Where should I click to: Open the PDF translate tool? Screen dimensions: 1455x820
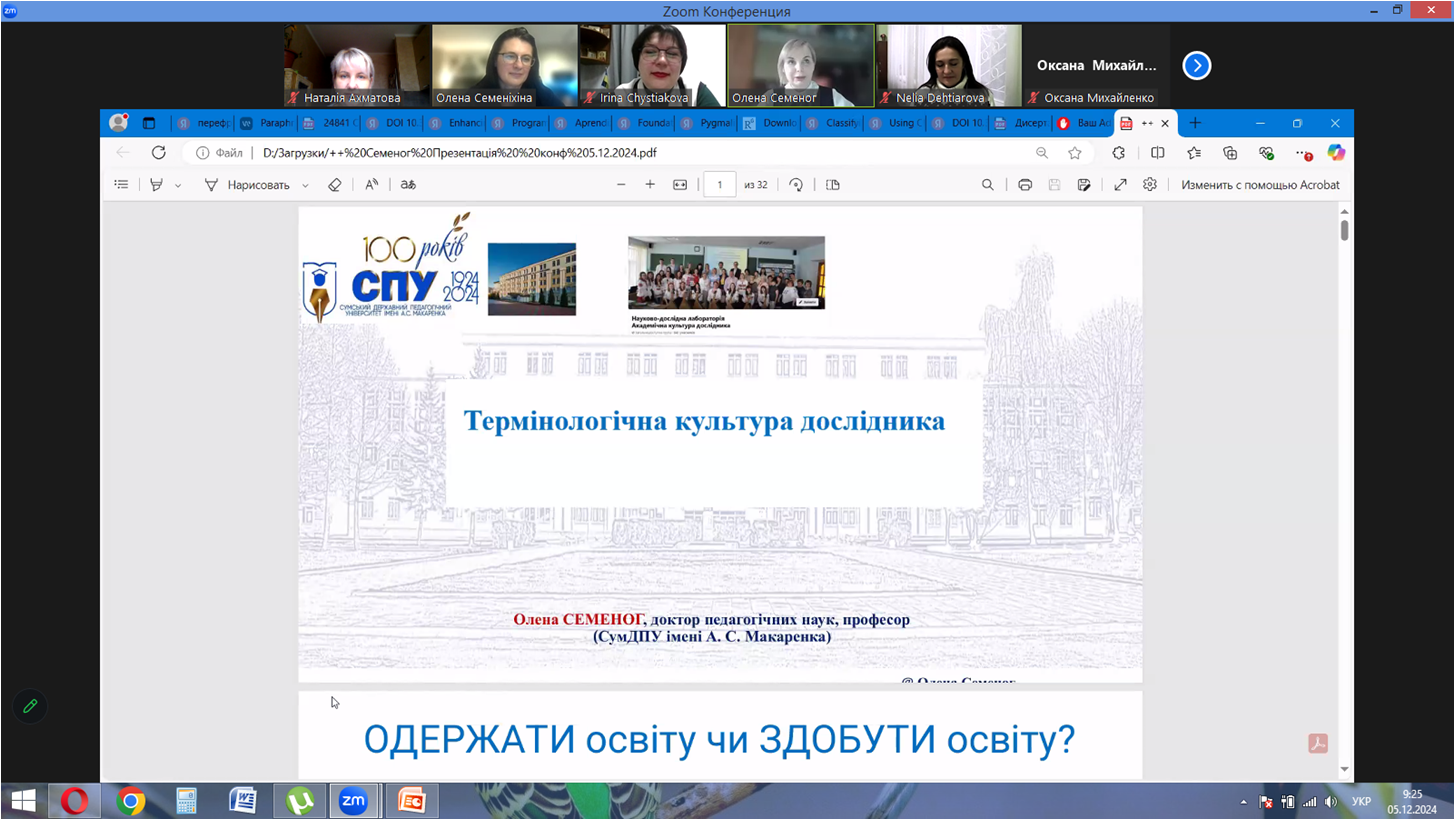pyautogui.click(x=408, y=185)
